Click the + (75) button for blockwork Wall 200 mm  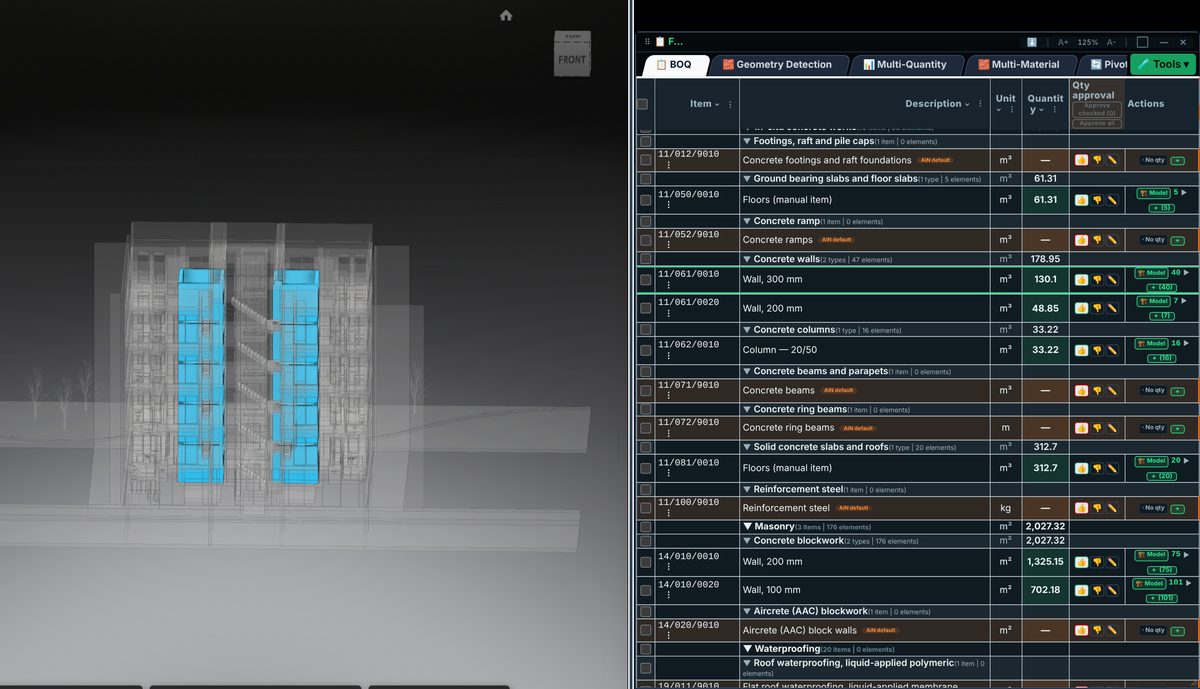click(1160, 570)
